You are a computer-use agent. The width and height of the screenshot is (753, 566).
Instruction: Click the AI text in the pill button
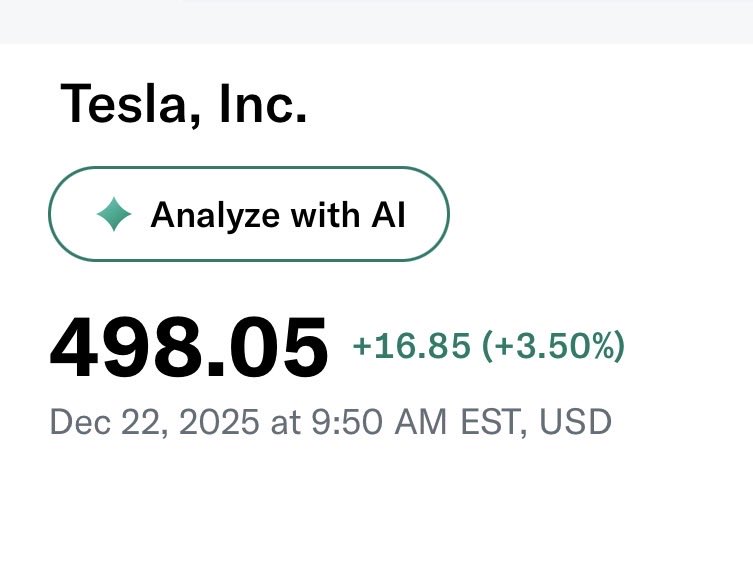[x=386, y=215]
